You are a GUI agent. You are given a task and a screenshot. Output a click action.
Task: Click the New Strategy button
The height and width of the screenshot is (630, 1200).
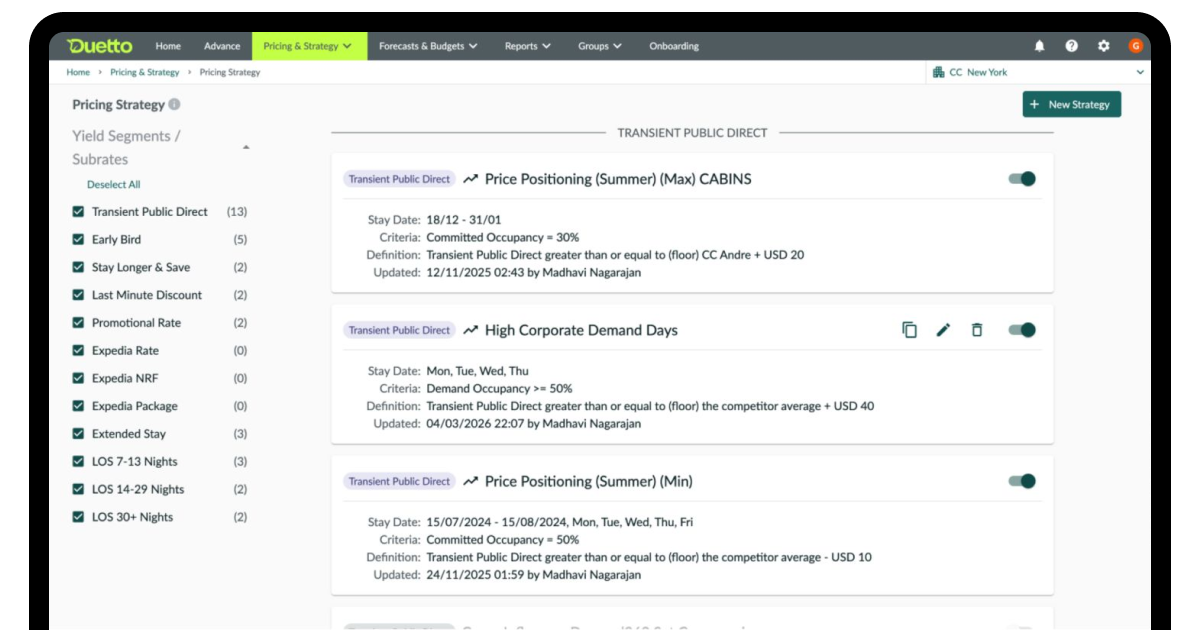pyautogui.click(x=1071, y=104)
